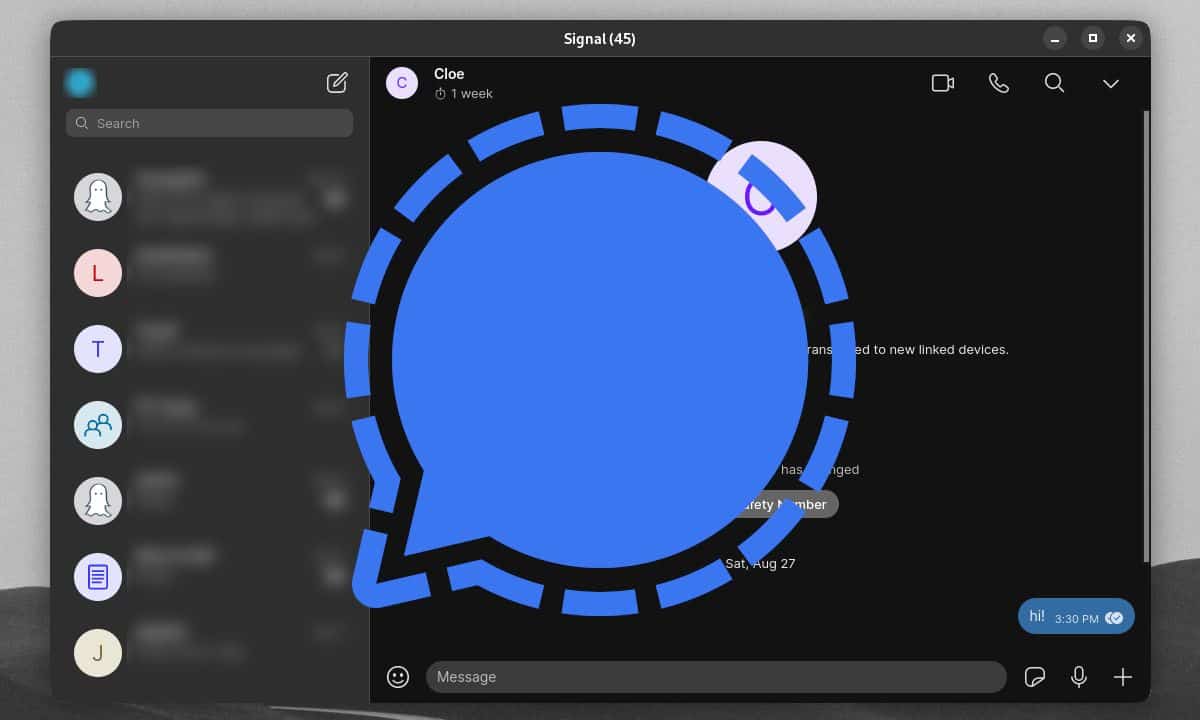Start a video call with Cloe
Image resolution: width=1200 pixels, height=720 pixels.
(x=942, y=83)
